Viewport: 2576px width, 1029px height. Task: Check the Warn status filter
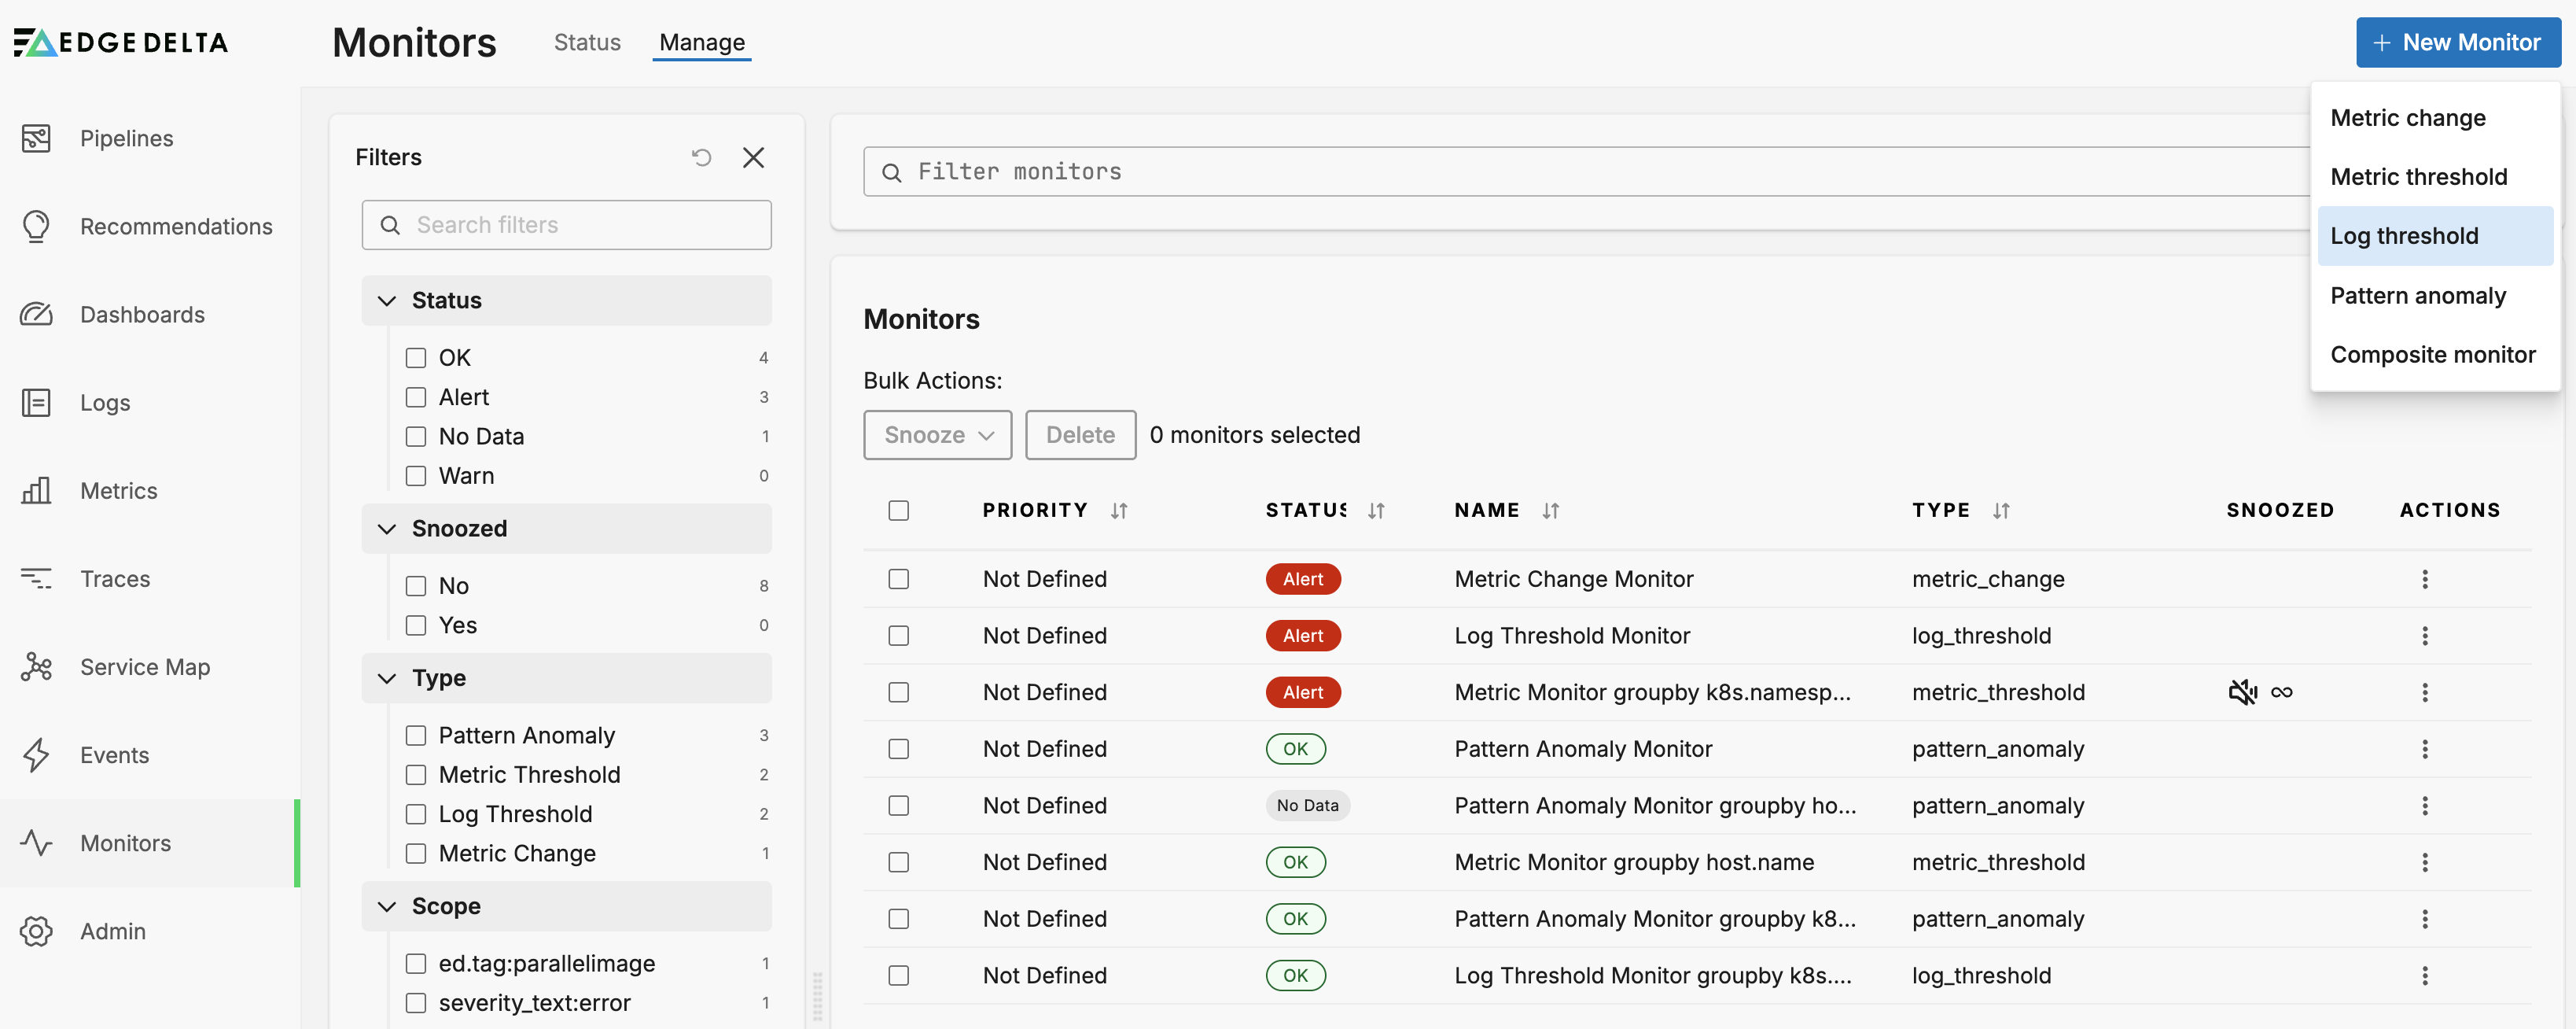[416, 476]
